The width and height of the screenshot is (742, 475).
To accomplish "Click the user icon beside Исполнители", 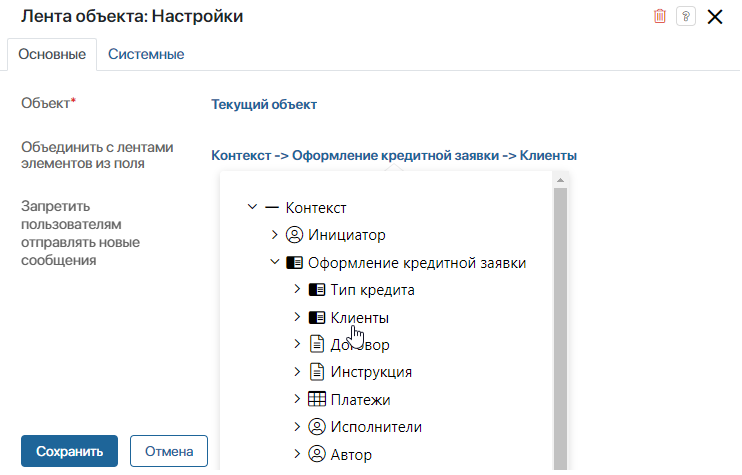I will click(317, 427).
